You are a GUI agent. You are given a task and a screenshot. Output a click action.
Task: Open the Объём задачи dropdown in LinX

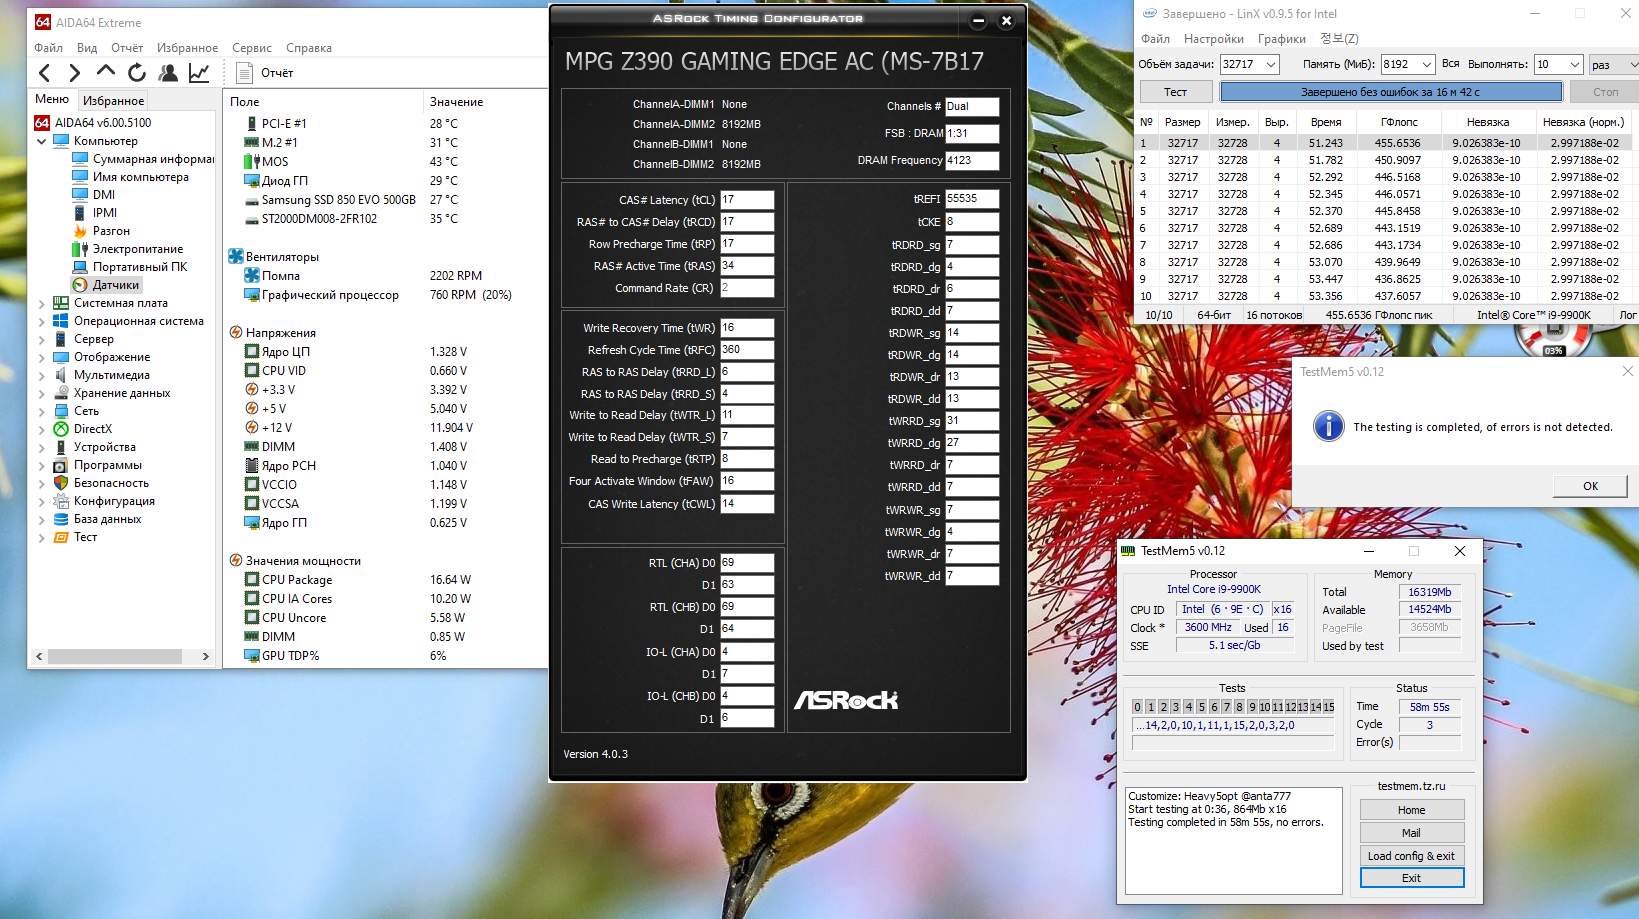coord(1271,64)
